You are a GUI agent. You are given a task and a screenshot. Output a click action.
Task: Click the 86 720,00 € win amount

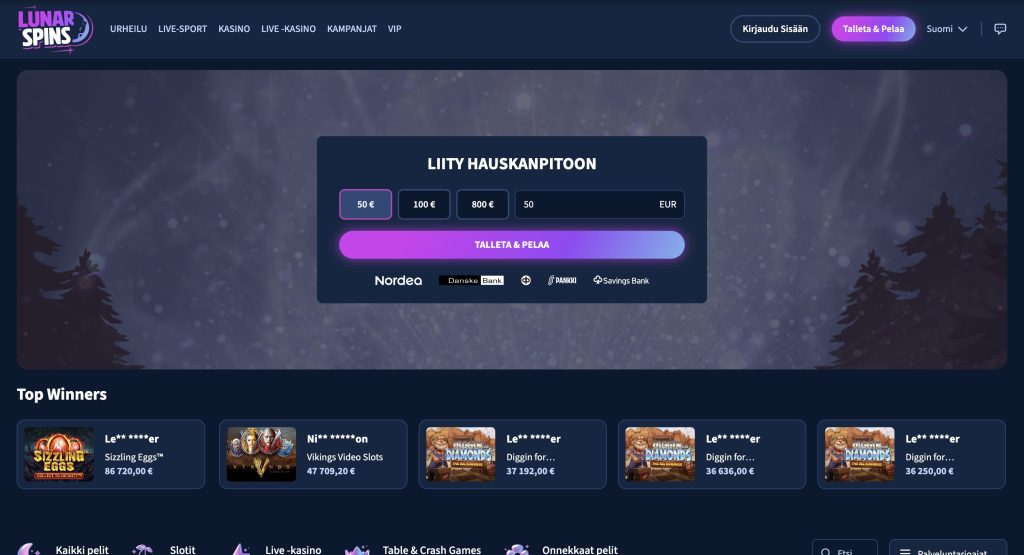(129, 471)
